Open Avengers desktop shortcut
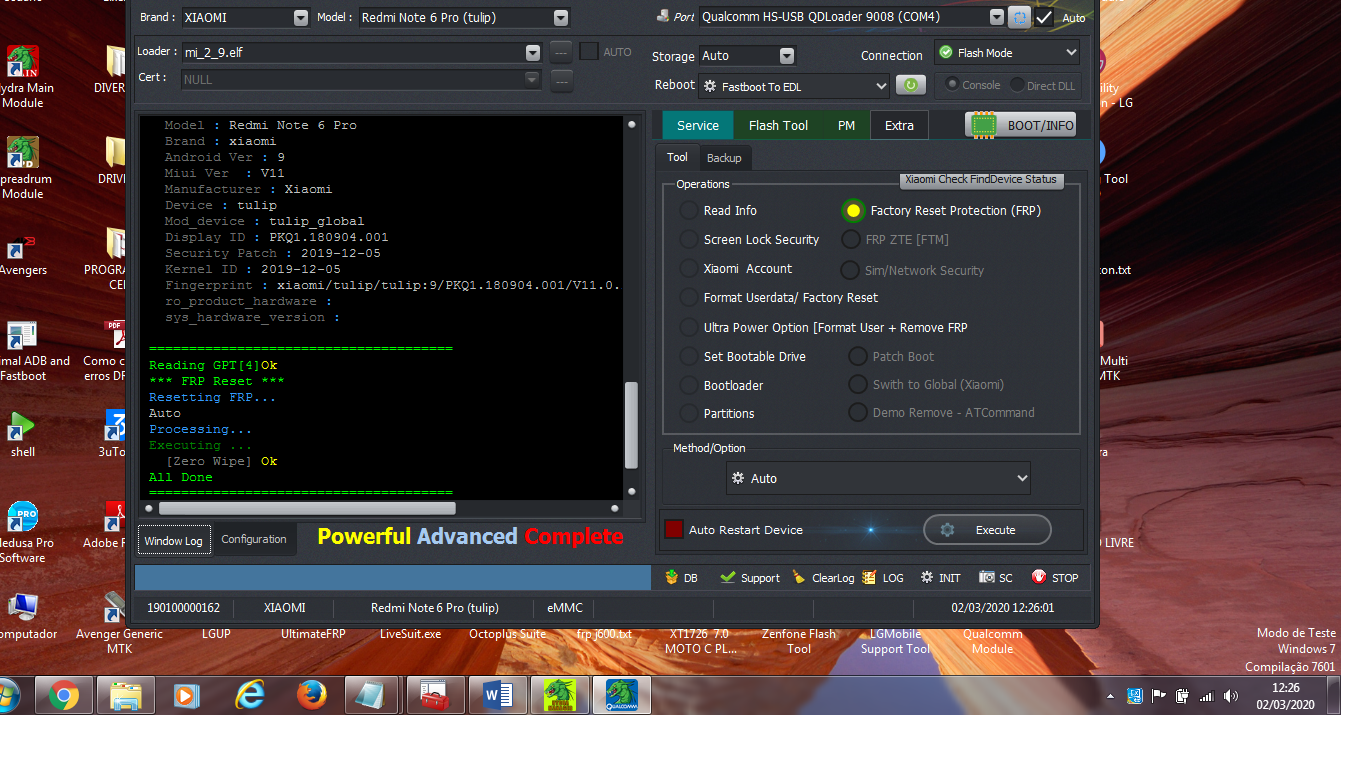 click(x=23, y=255)
